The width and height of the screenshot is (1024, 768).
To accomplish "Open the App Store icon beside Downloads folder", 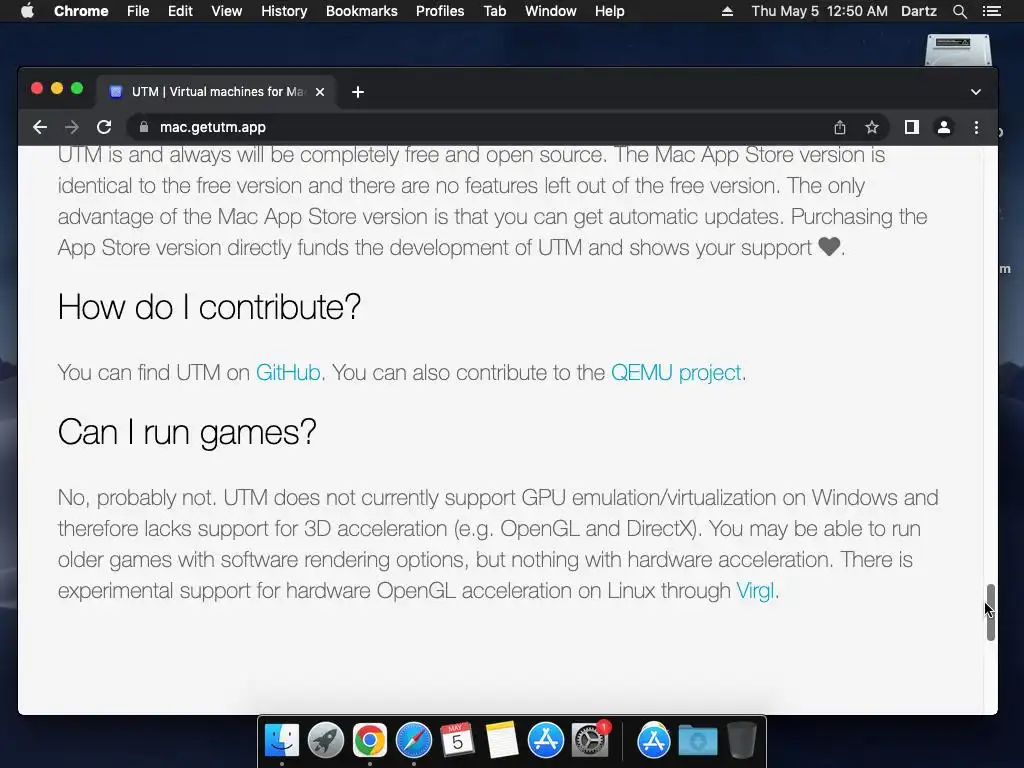I will pos(654,741).
